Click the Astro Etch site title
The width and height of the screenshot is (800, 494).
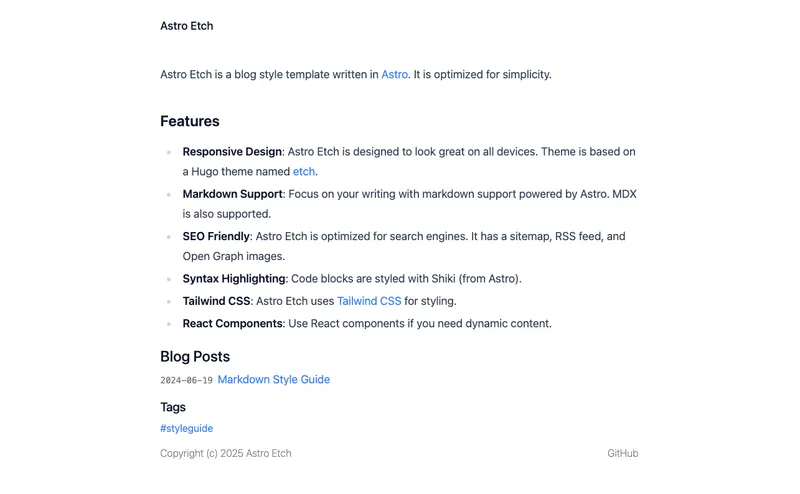point(186,26)
